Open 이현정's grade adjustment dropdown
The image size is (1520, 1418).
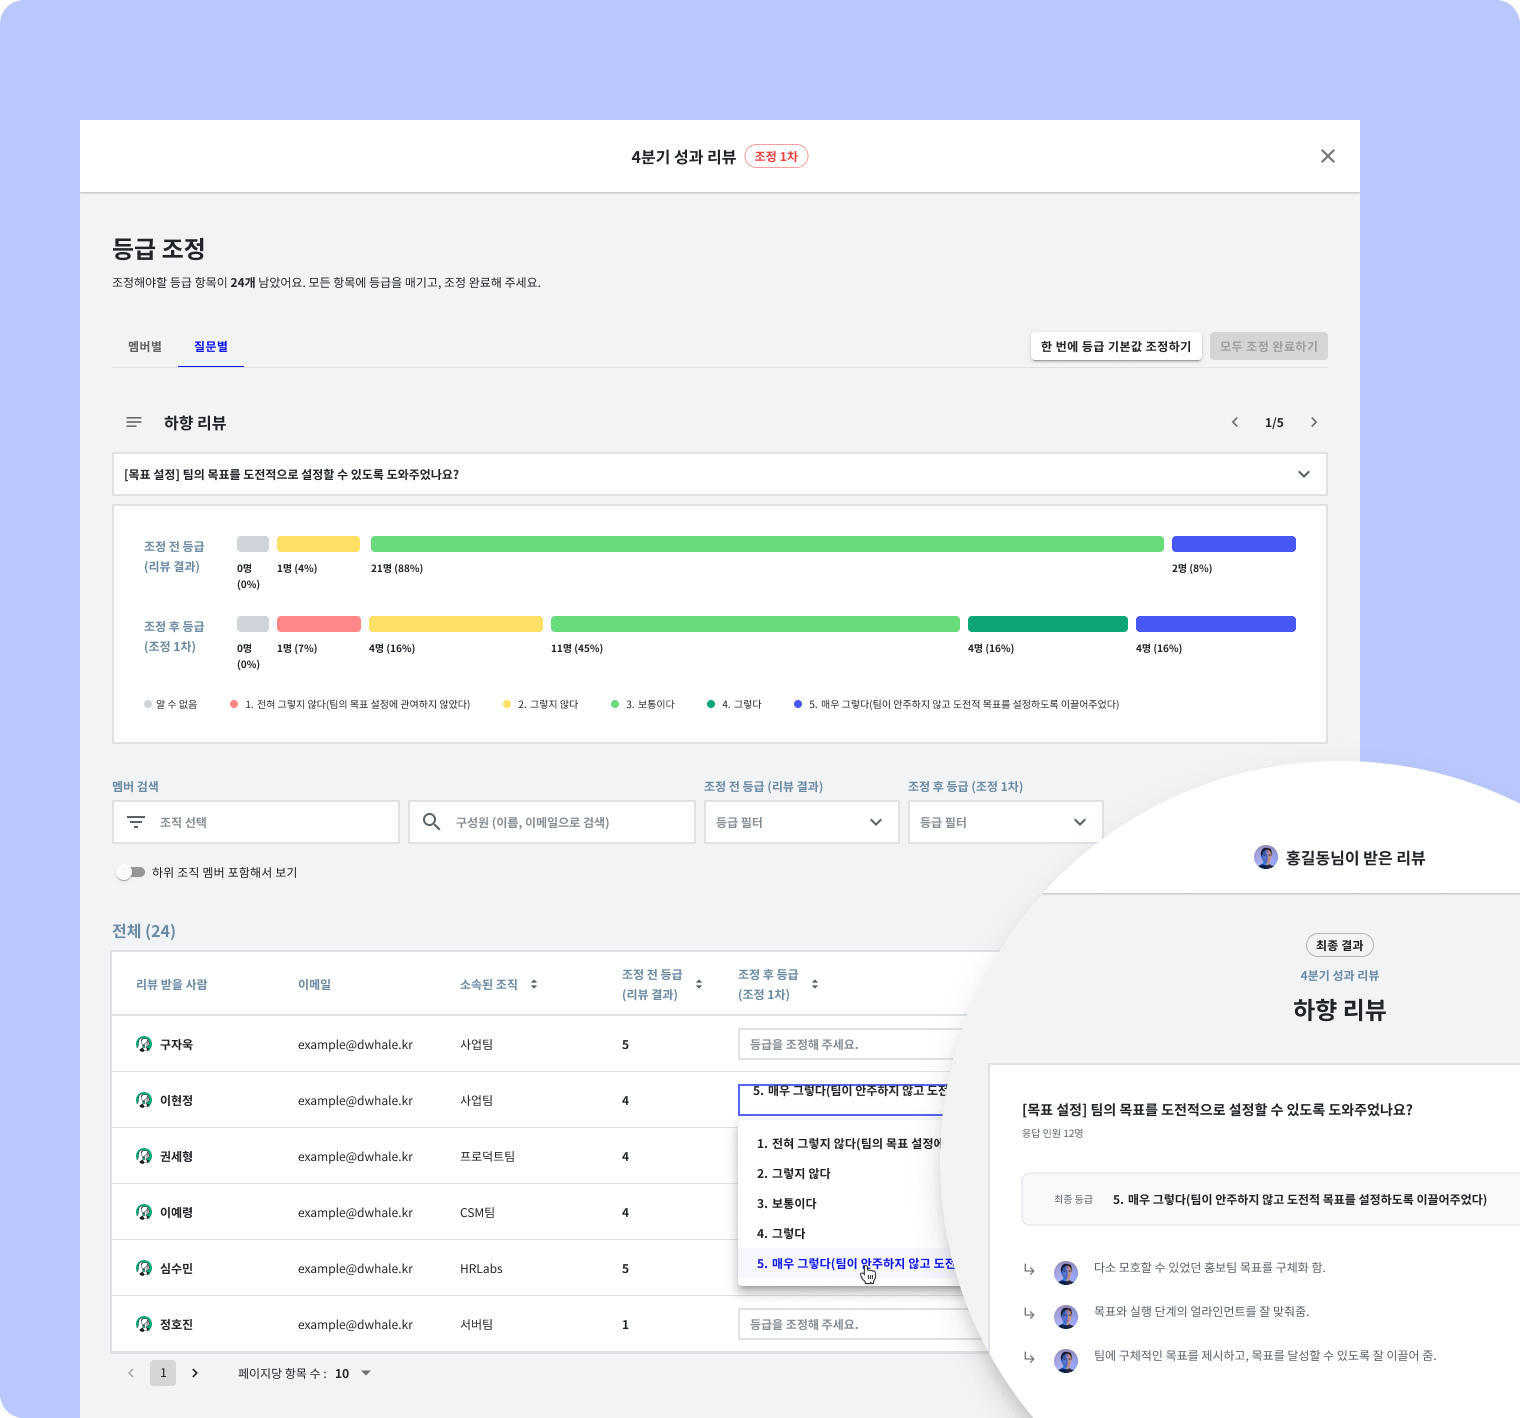coord(843,1100)
